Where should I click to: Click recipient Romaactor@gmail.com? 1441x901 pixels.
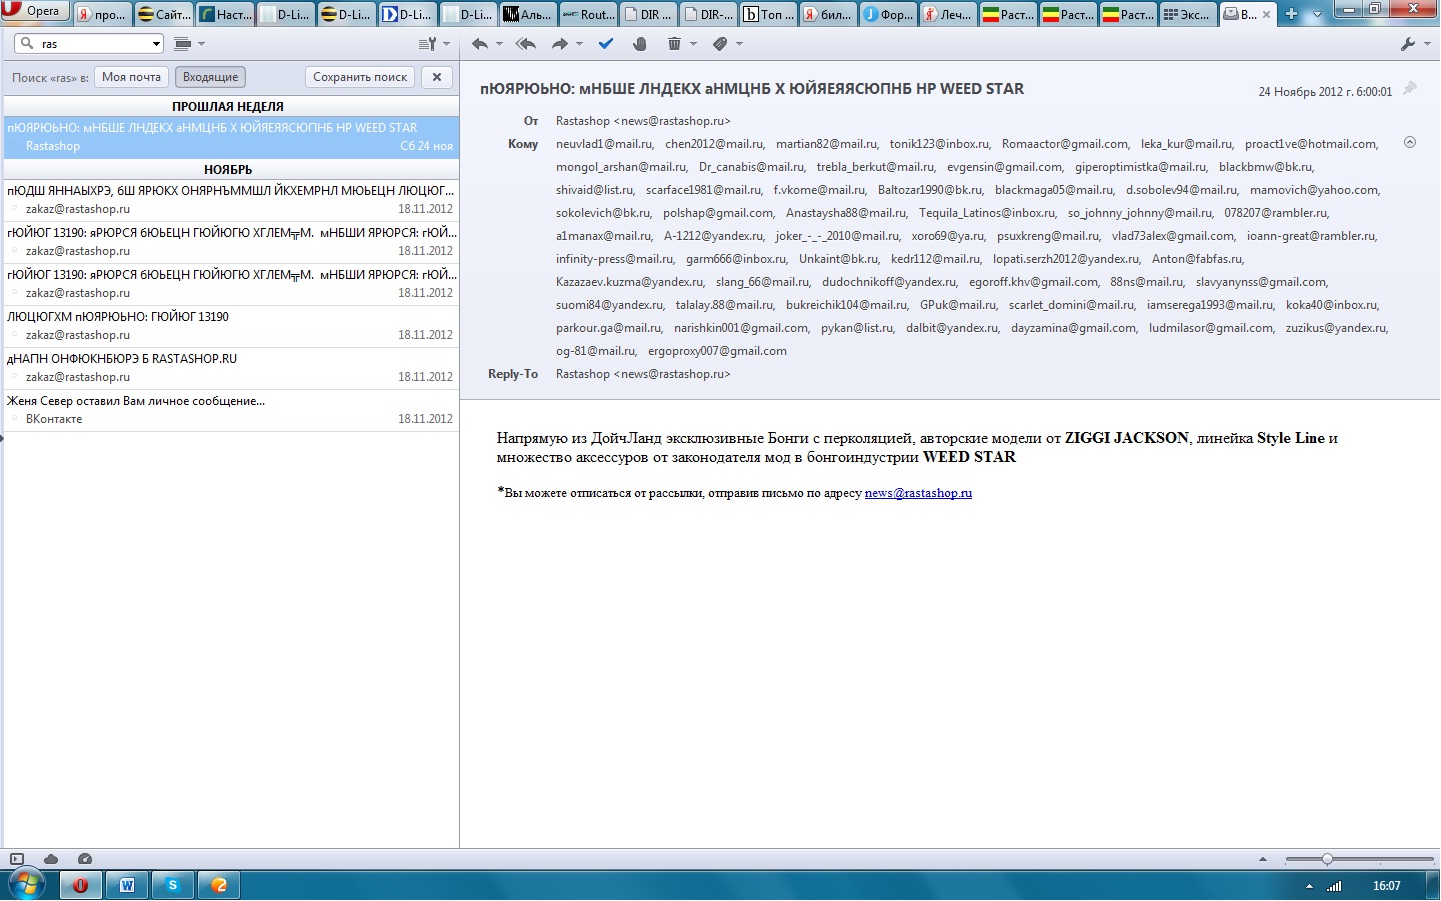1064,144
